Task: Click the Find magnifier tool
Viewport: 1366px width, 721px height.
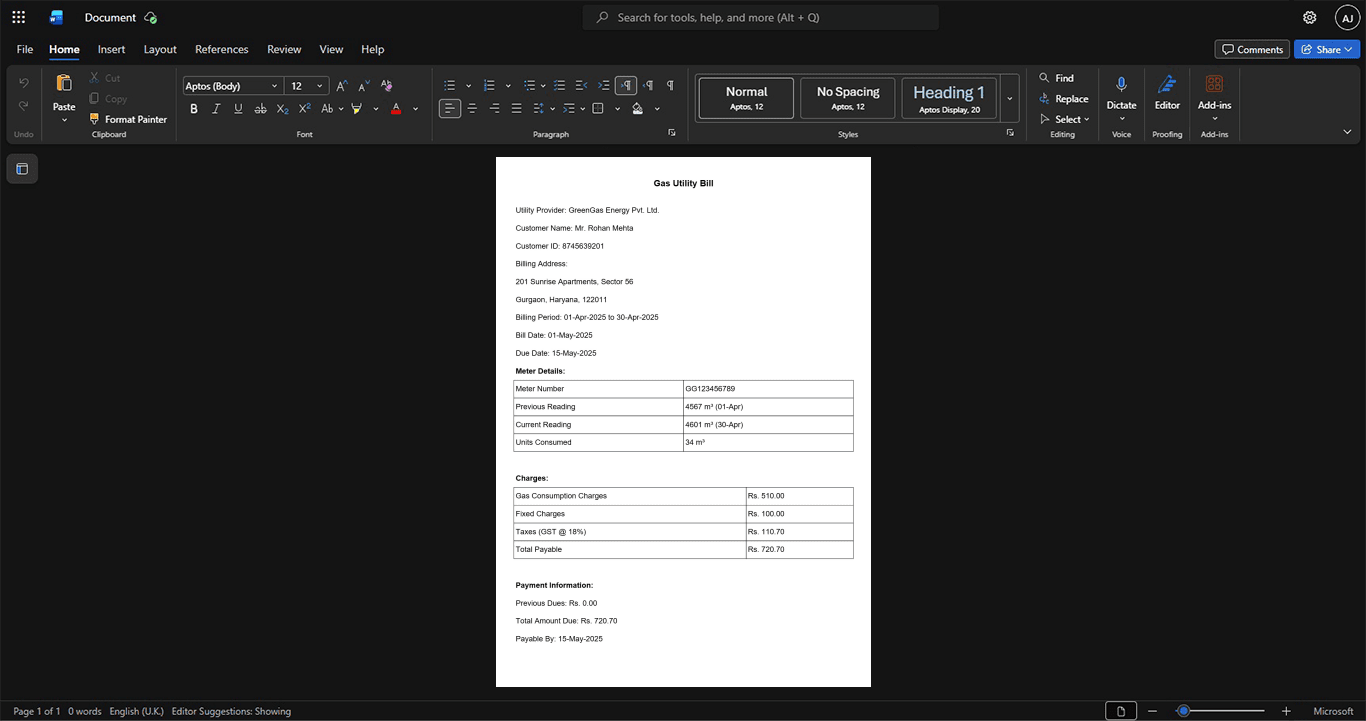Action: coord(1044,78)
